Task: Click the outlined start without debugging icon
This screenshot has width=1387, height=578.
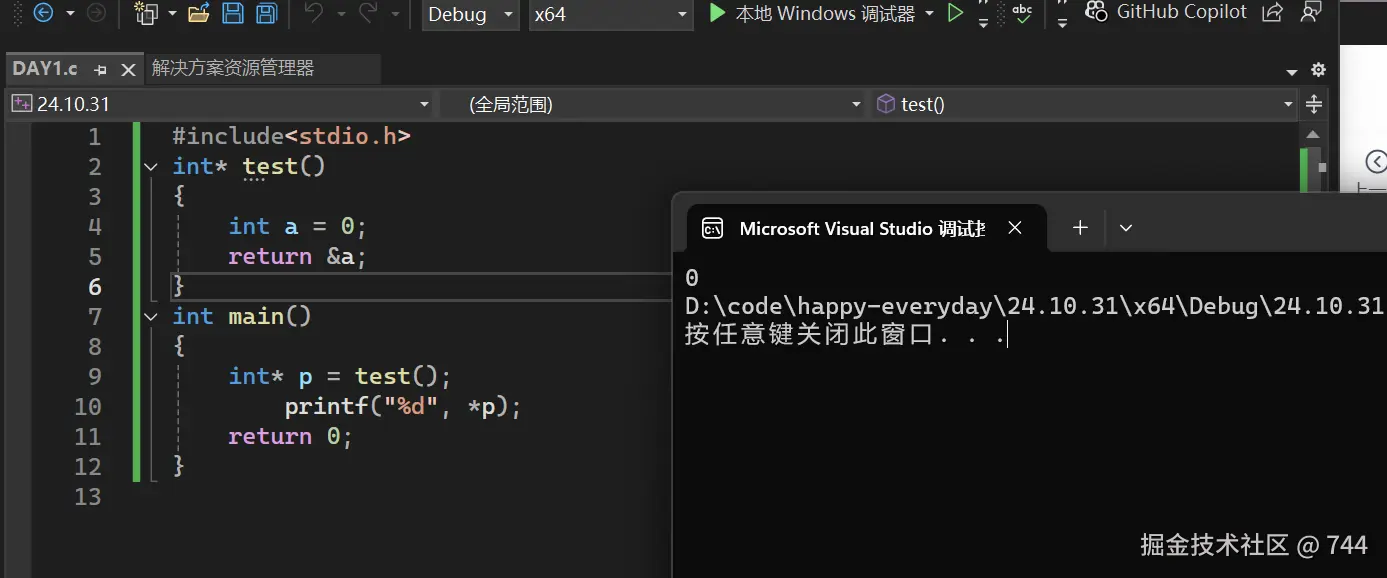Action: tap(955, 13)
